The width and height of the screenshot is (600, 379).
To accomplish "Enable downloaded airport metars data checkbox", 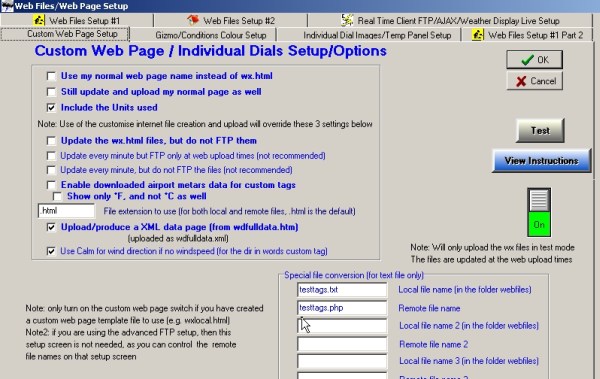I will [x=51, y=185].
